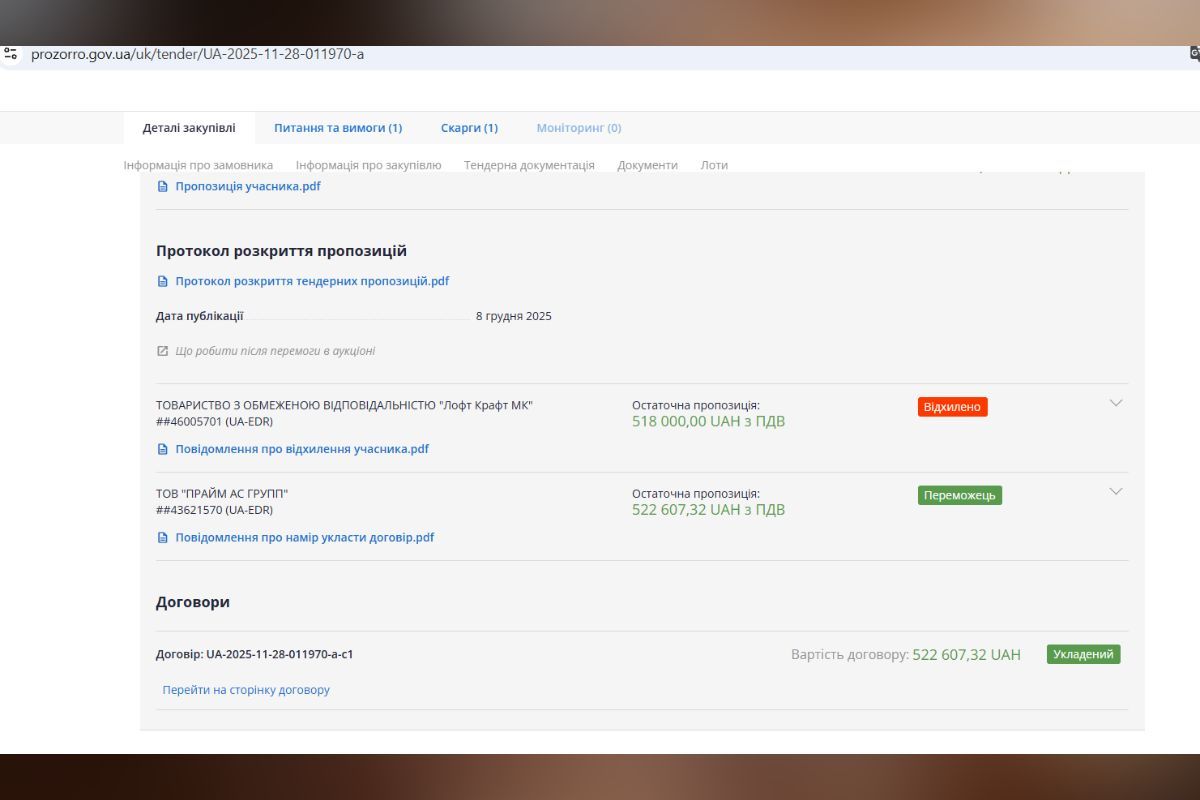Open Перейти на сторінку договору link
The width and height of the screenshot is (1200, 800).
(246, 690)
